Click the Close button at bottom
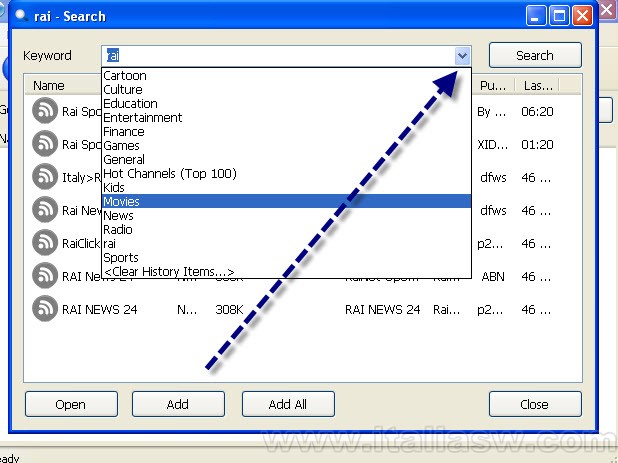The image size is (618, 463). (x=535, y=404)
